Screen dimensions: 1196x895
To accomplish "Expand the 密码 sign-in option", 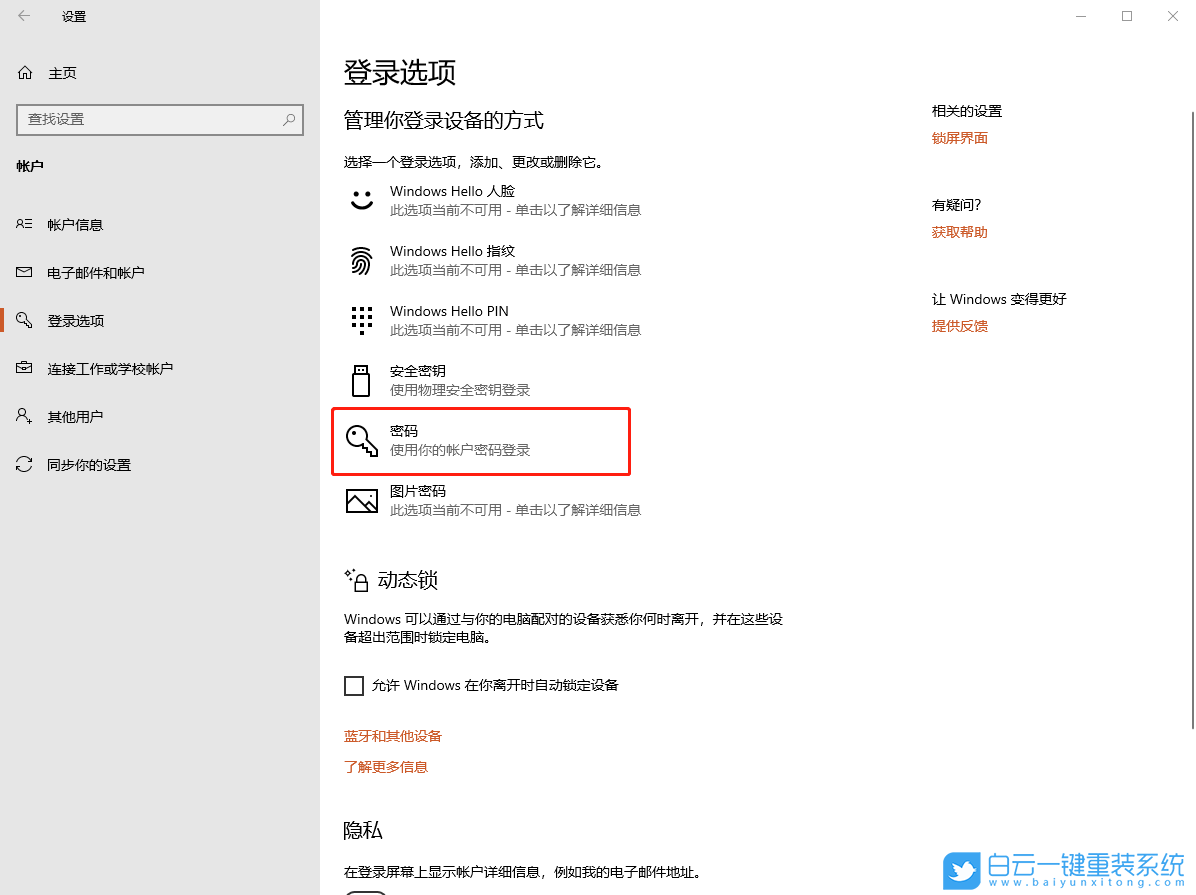I will click(x=480, y=440).
